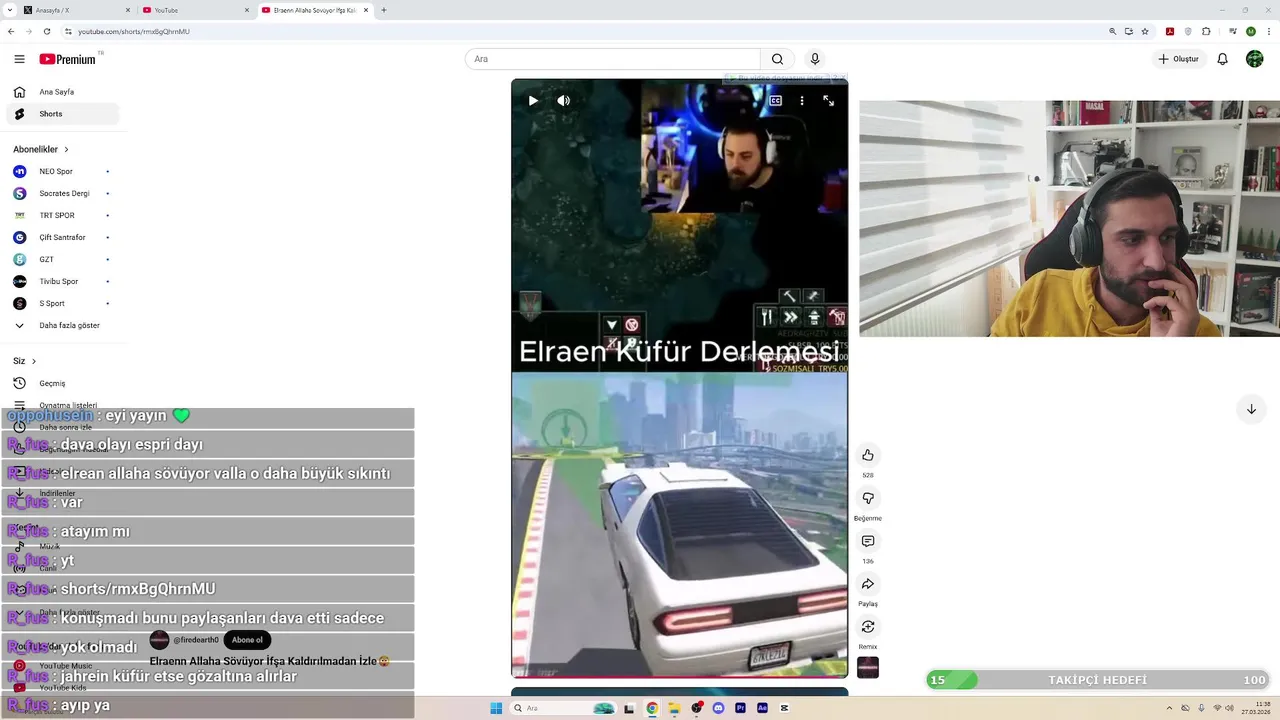
Task: Expand 'Daha fazla göster' subscriptions
Action: pos(62,325)
